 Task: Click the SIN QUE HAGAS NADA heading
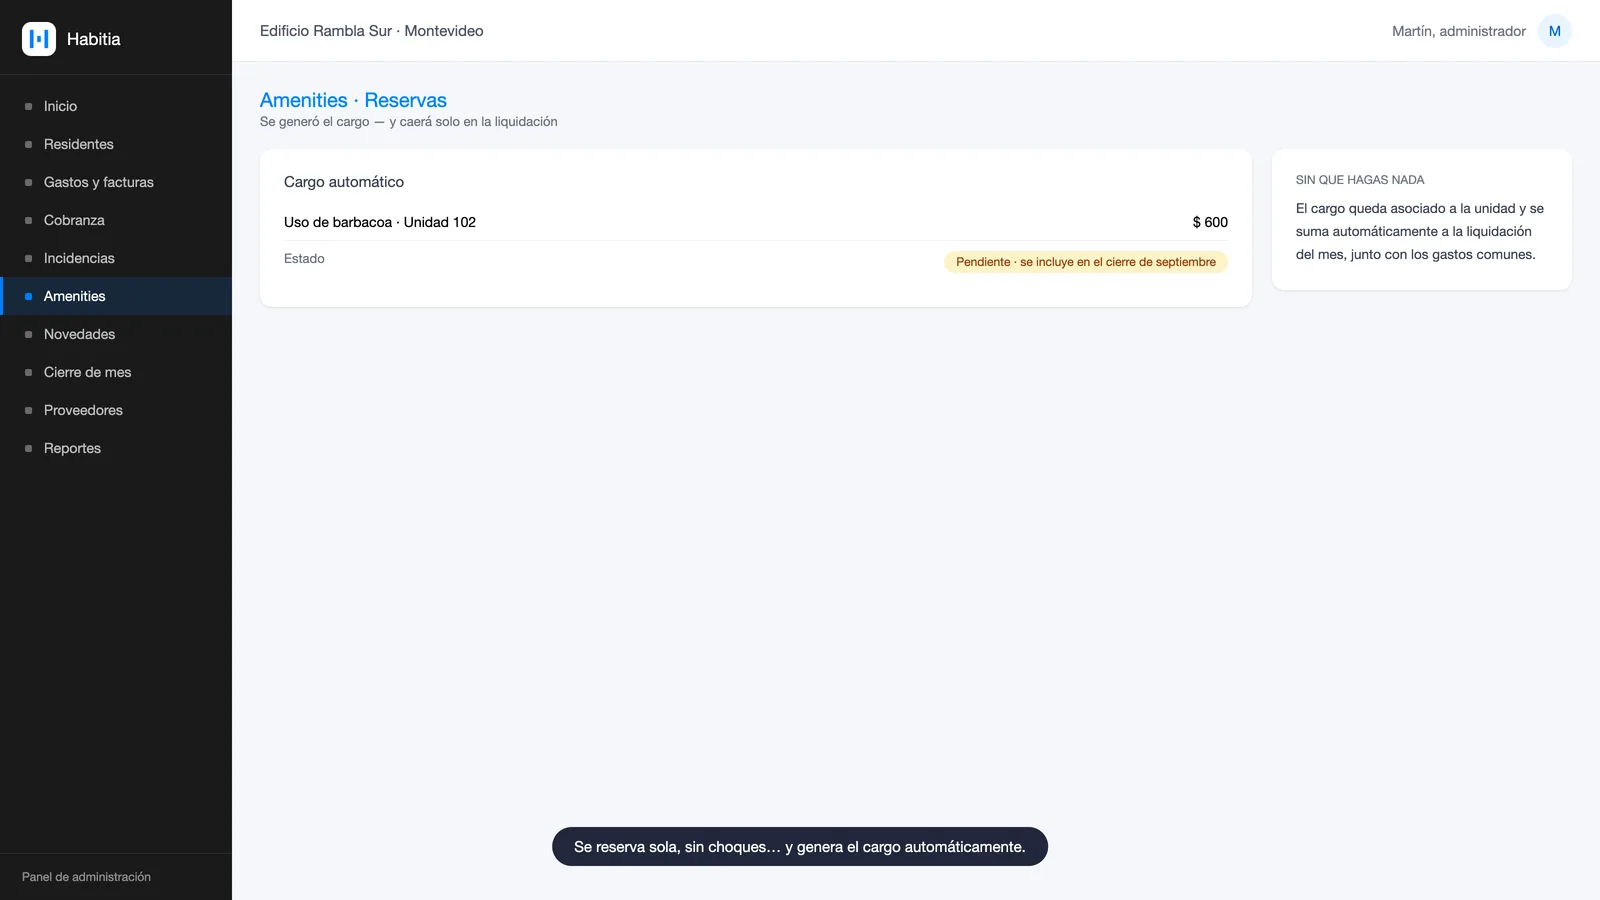(x=1360, y=180)
